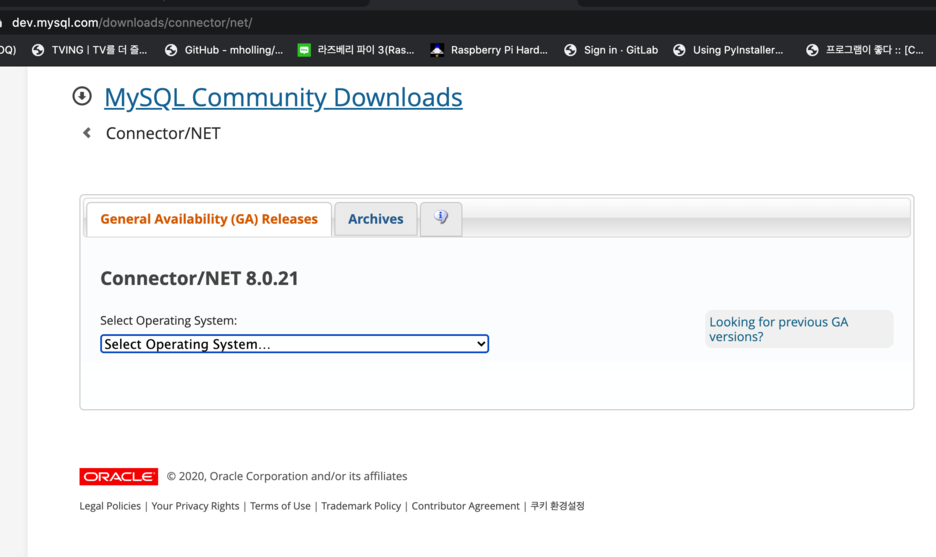Screen dimensions: 936x557
Task: Open the information icon tab
Action: coord(441,219)
